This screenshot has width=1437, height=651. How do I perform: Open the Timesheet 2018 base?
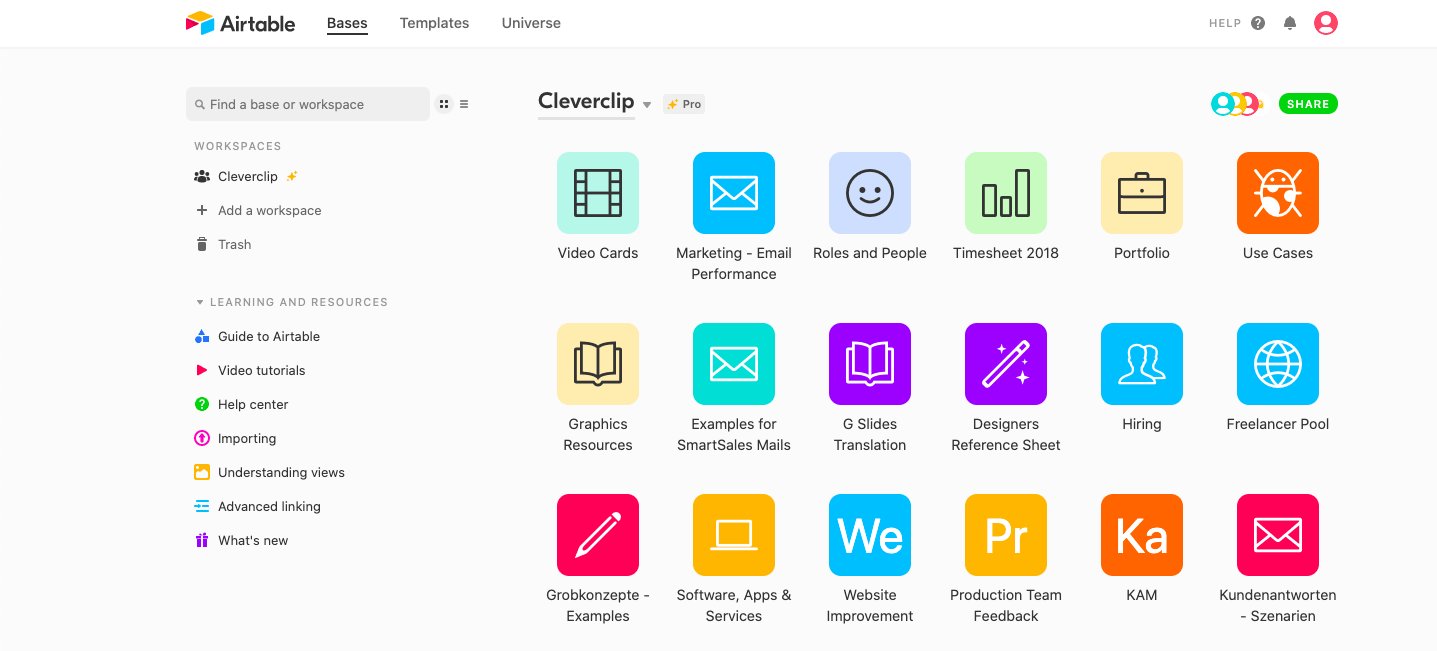pos(1006,193)
